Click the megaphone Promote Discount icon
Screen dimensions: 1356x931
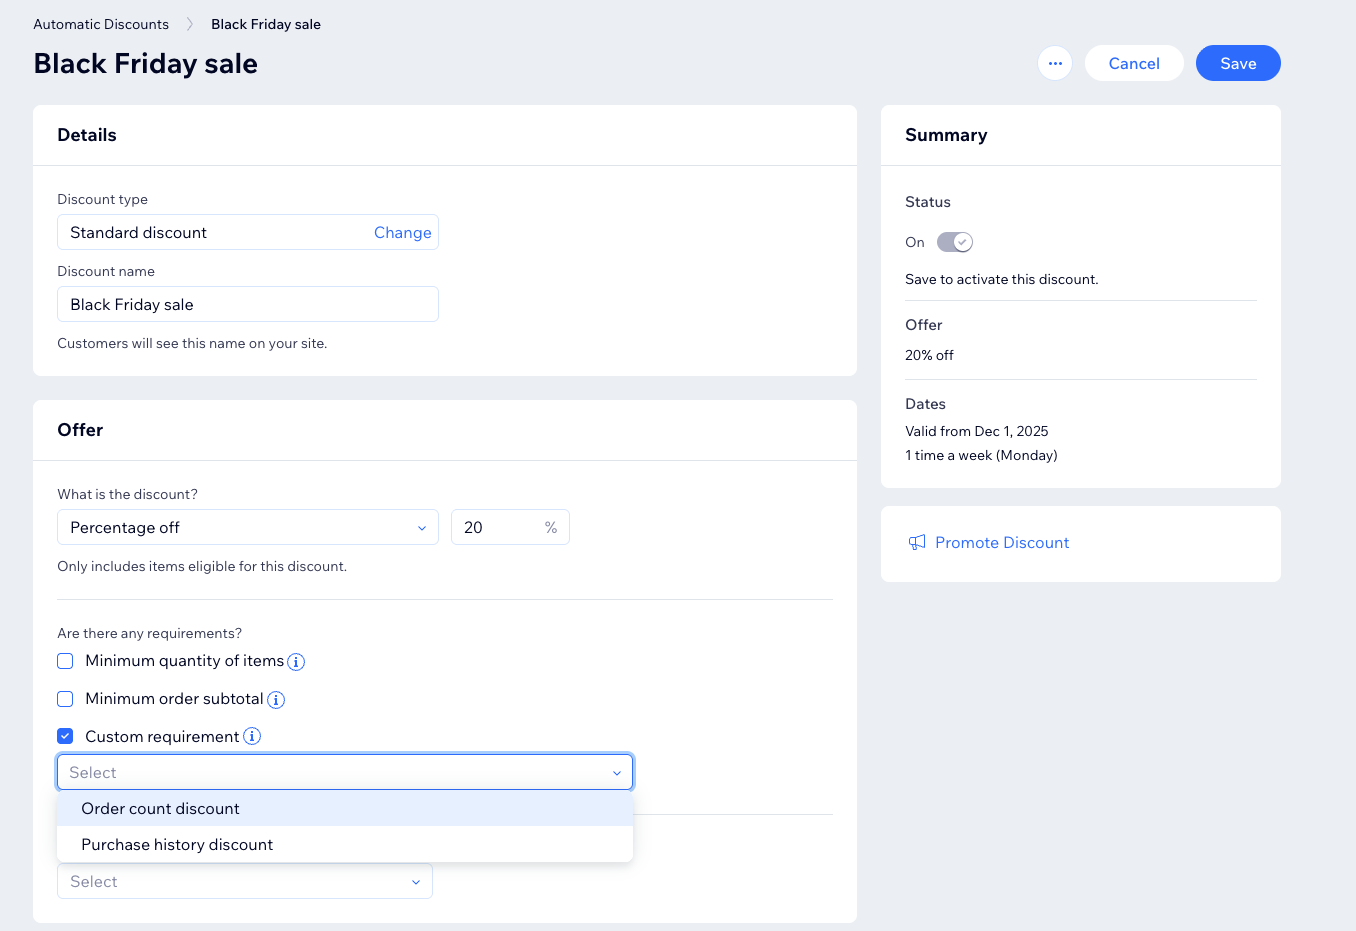[917, 543]
